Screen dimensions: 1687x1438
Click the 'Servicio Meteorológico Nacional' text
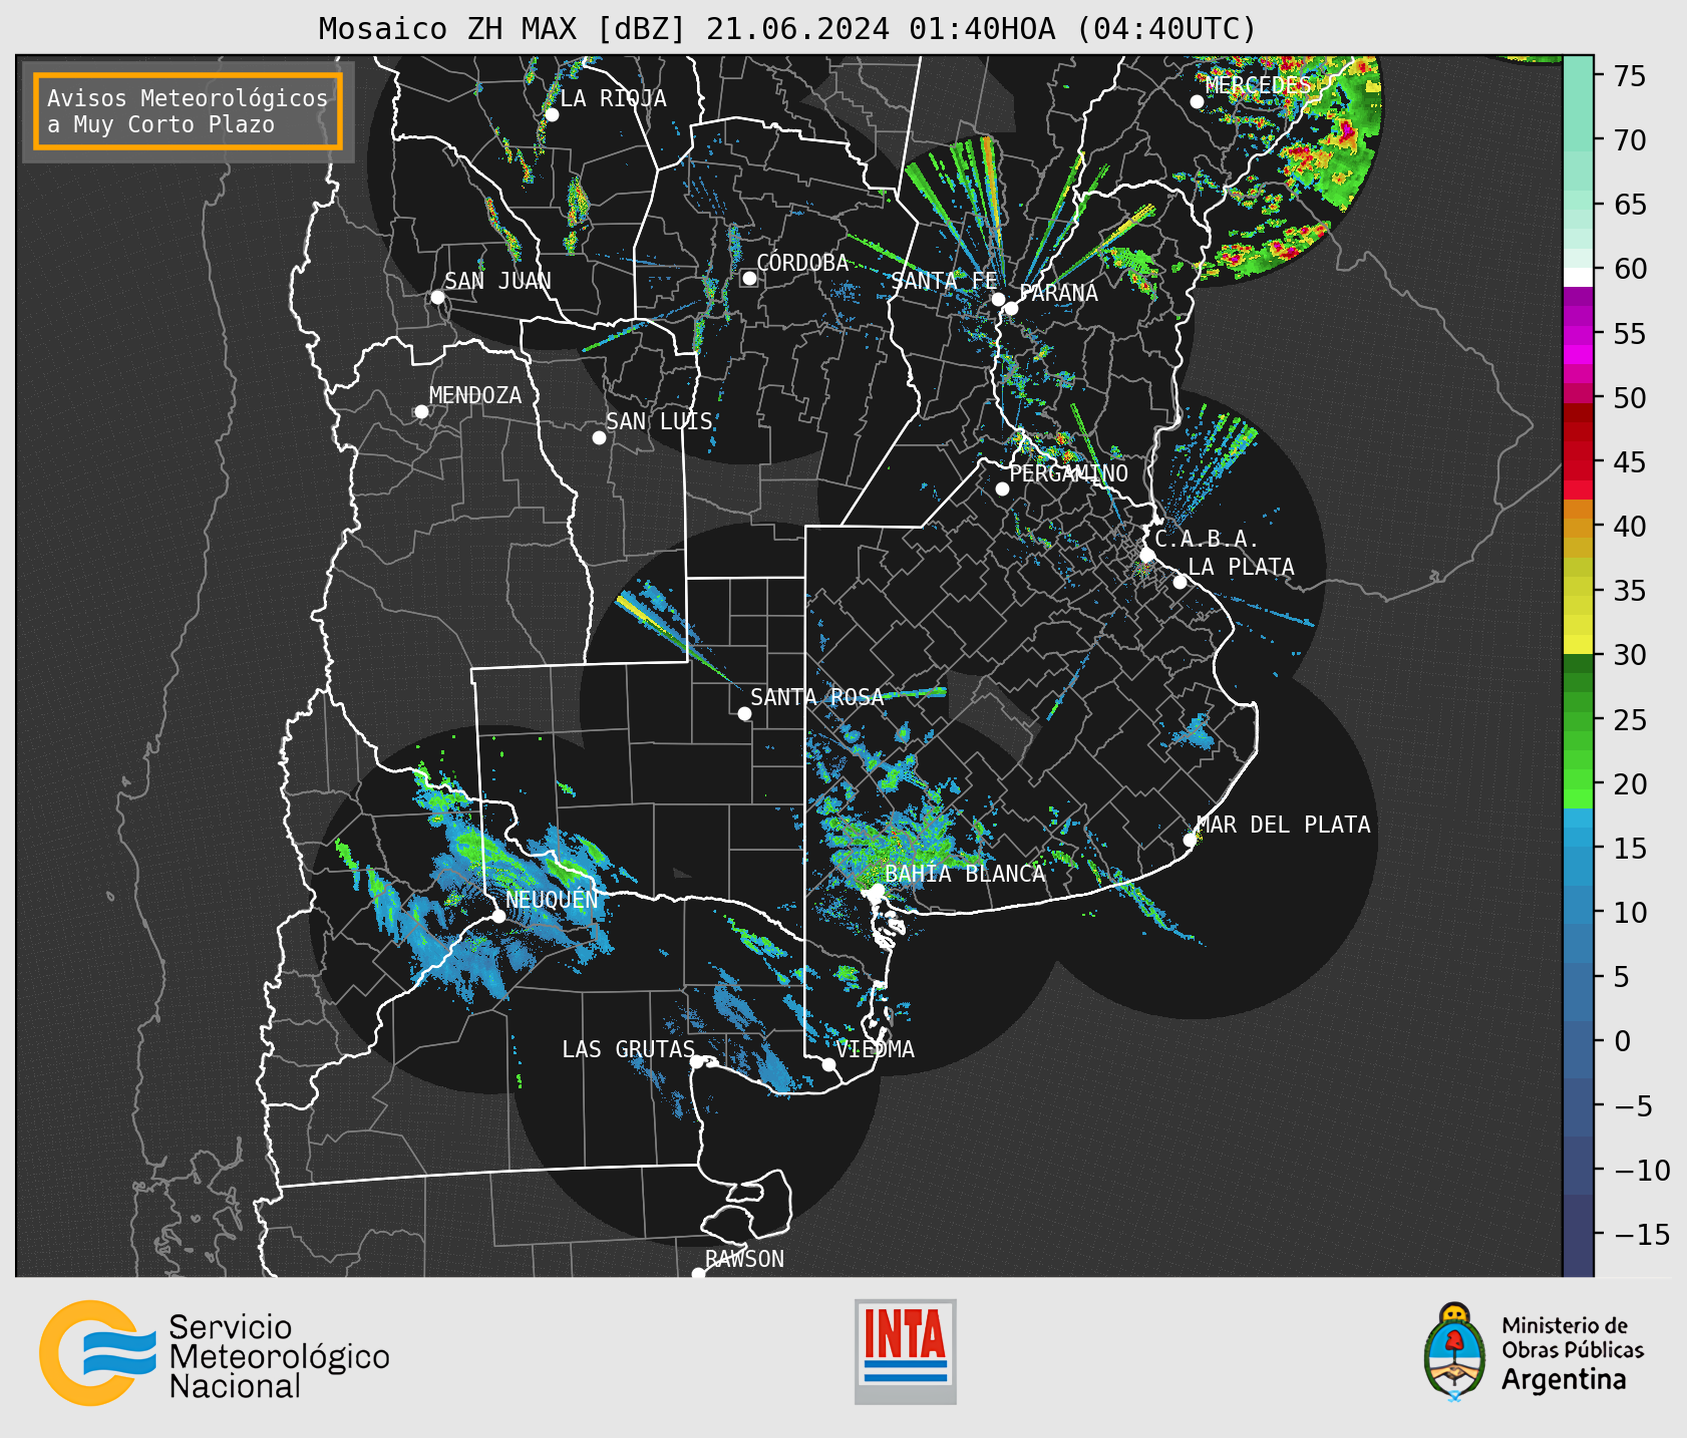(279, 1357)
